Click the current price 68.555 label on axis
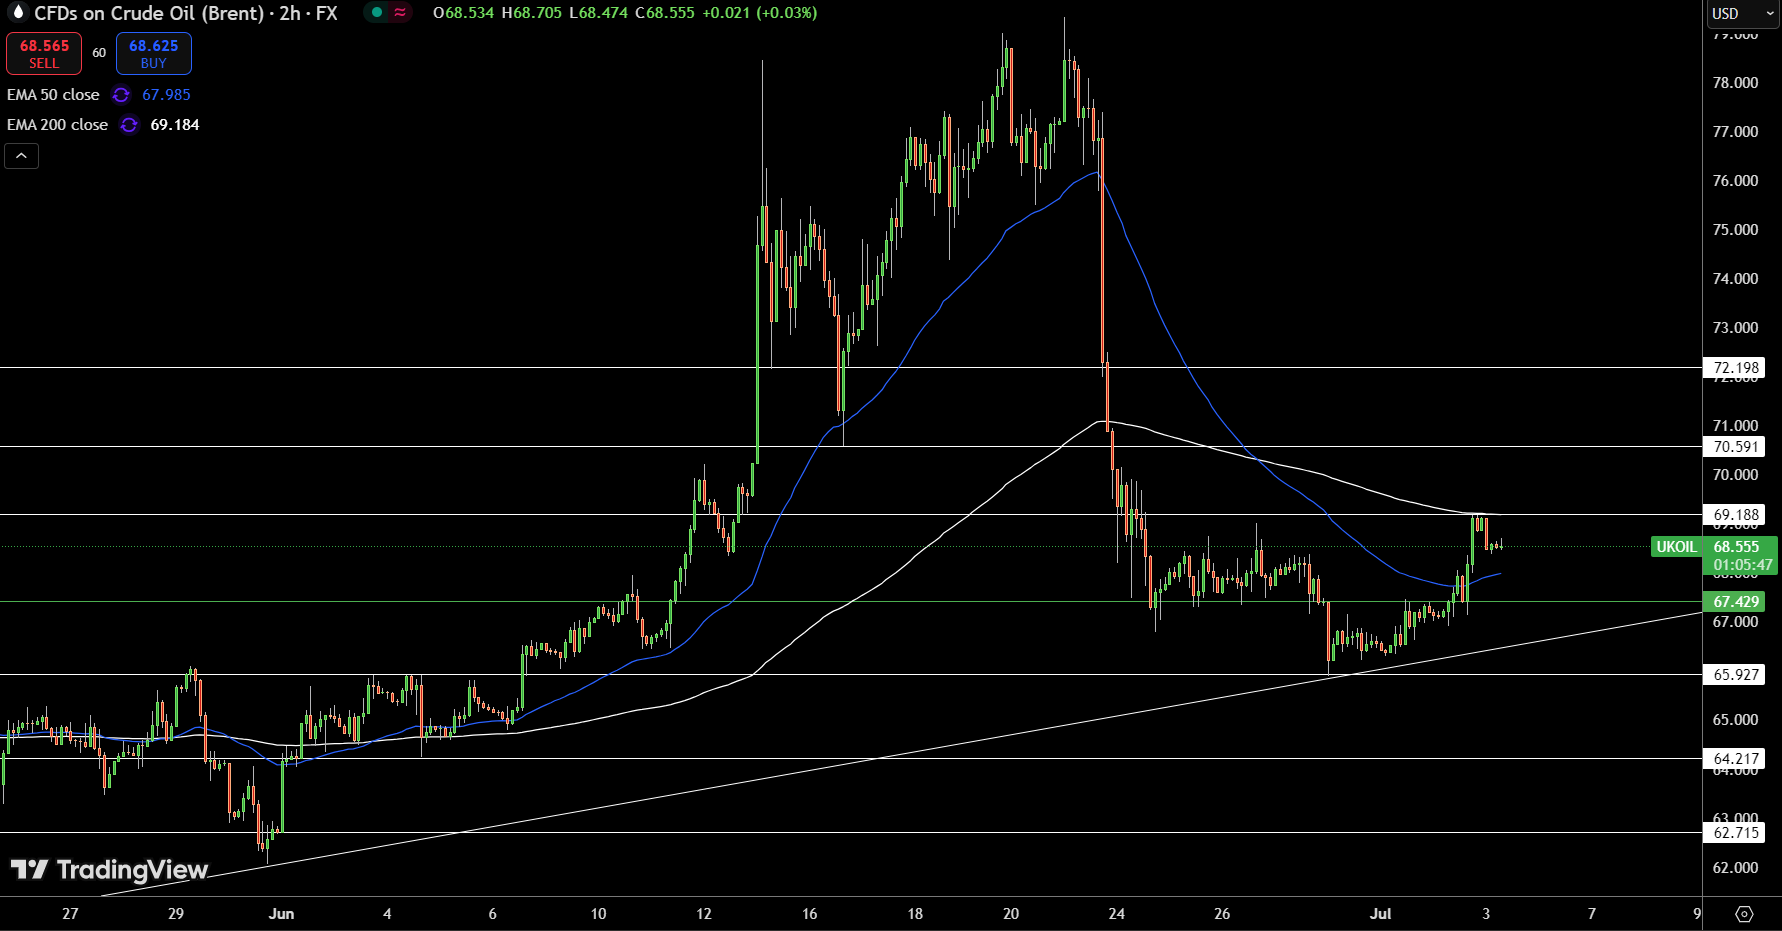Image resolution: width=1782 pixels, height=931 pixels. (1736, 547)
